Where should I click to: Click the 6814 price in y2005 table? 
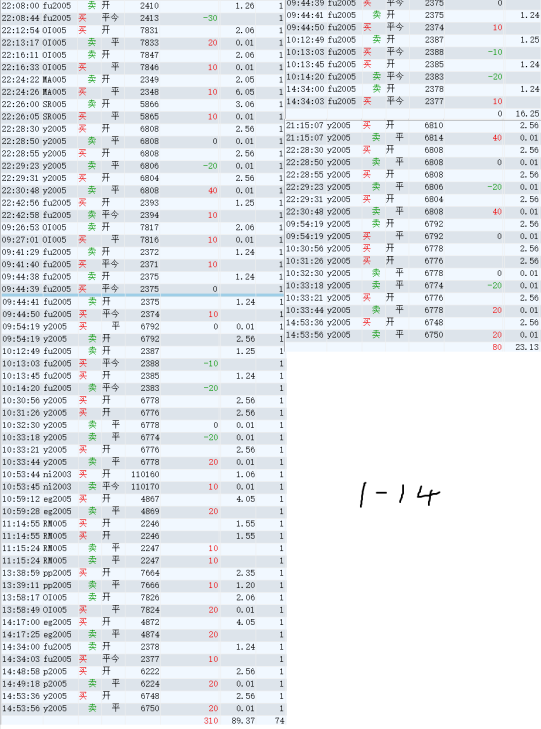click(x=434, y=138)
